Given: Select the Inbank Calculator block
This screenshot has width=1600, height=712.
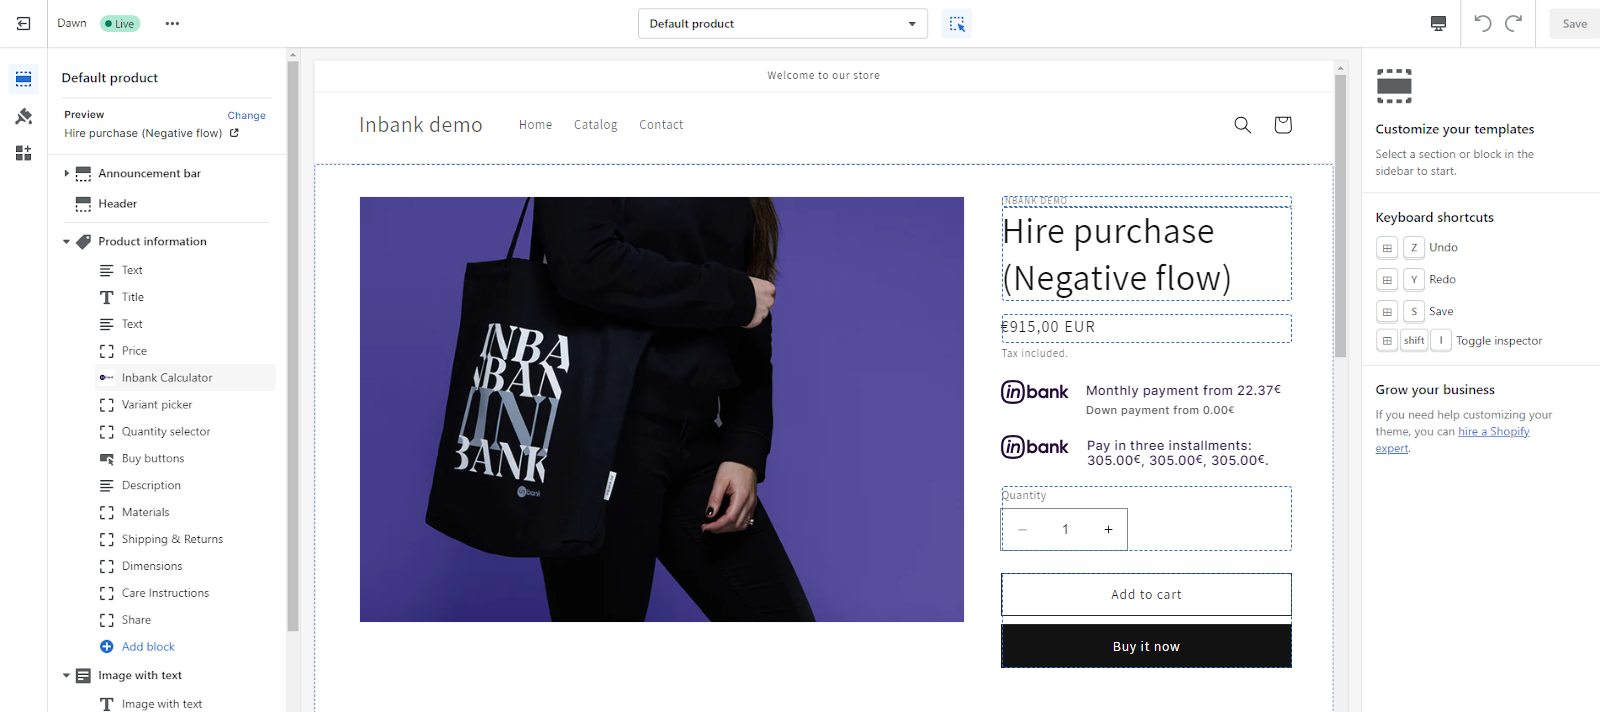Looking at the screenshot, I should 167,378.
